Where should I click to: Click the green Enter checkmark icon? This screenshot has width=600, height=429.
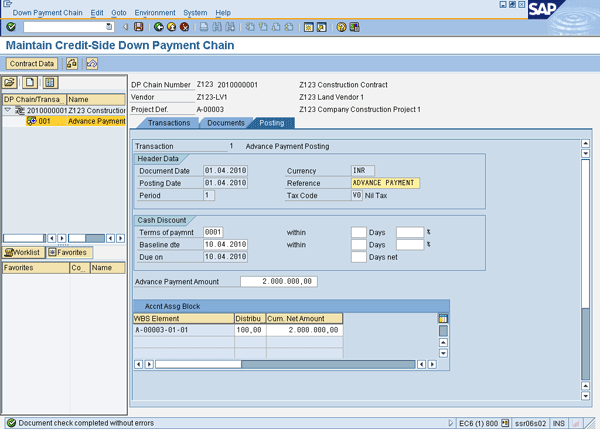tap(11, 27)
